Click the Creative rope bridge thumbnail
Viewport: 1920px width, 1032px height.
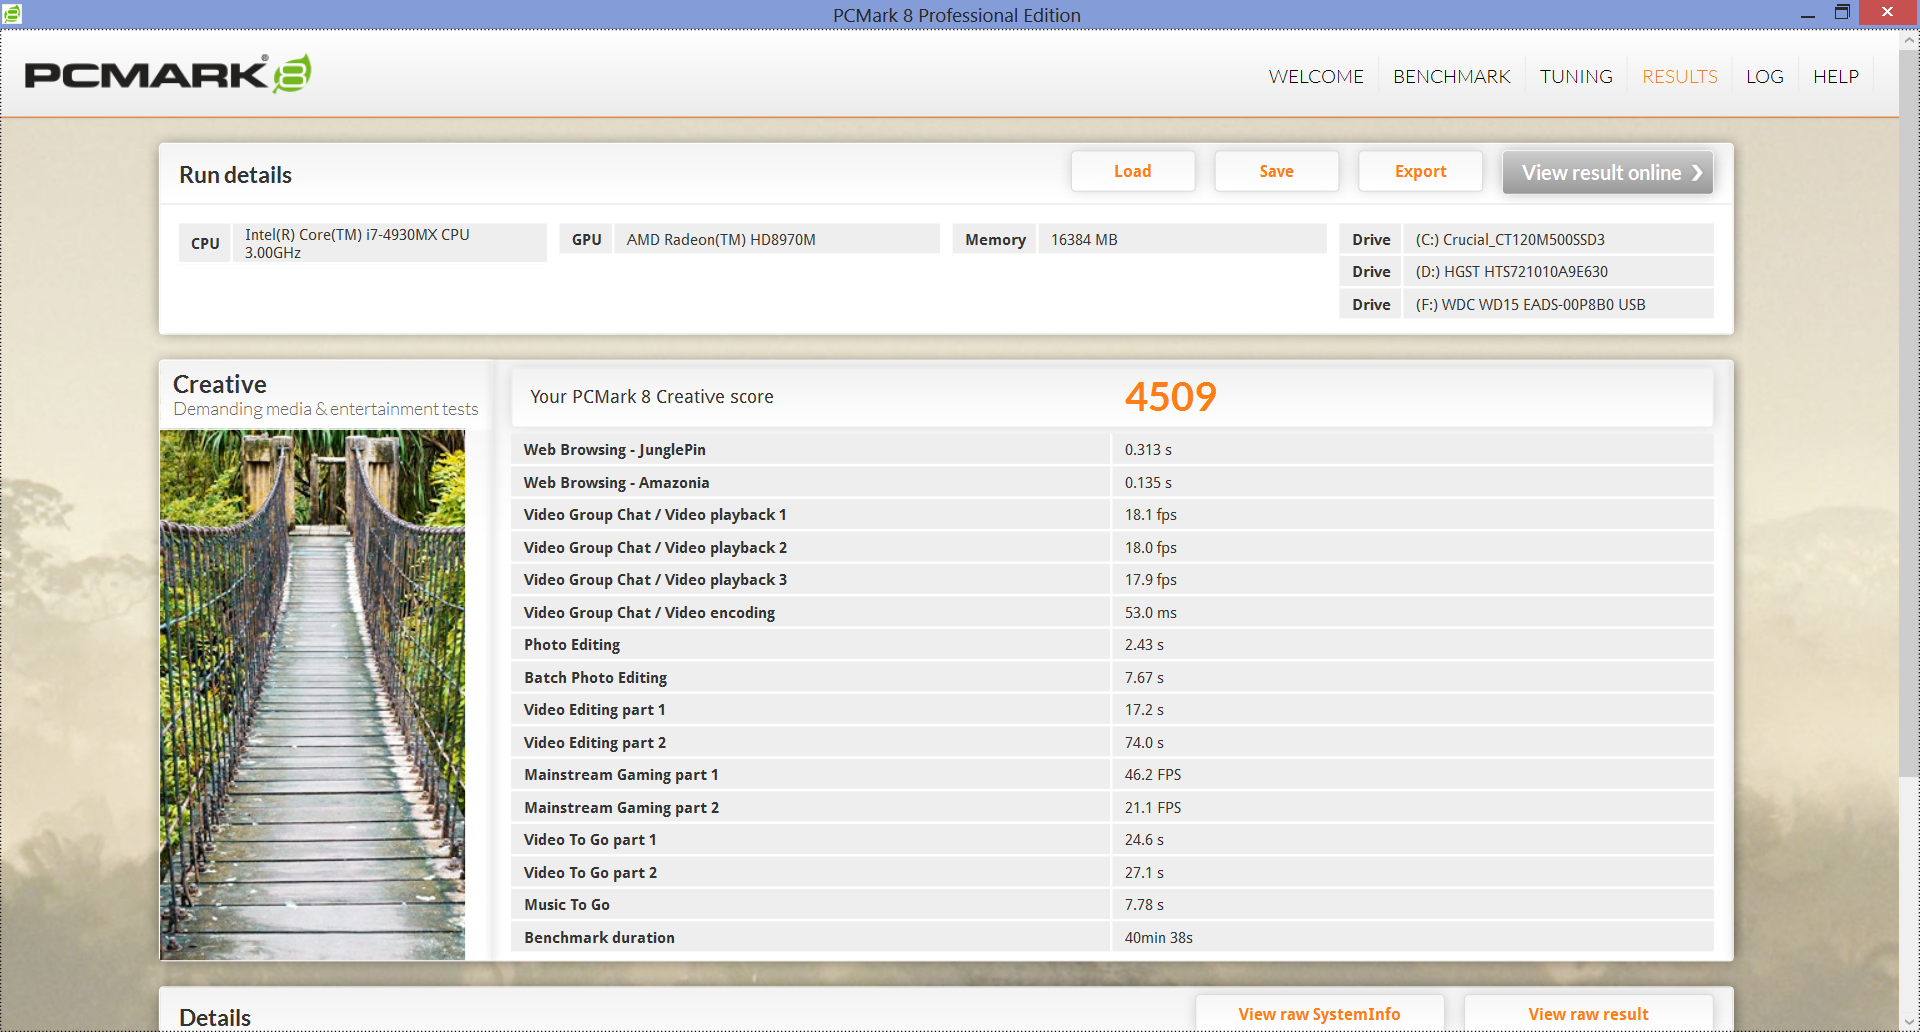coord(312,694)
